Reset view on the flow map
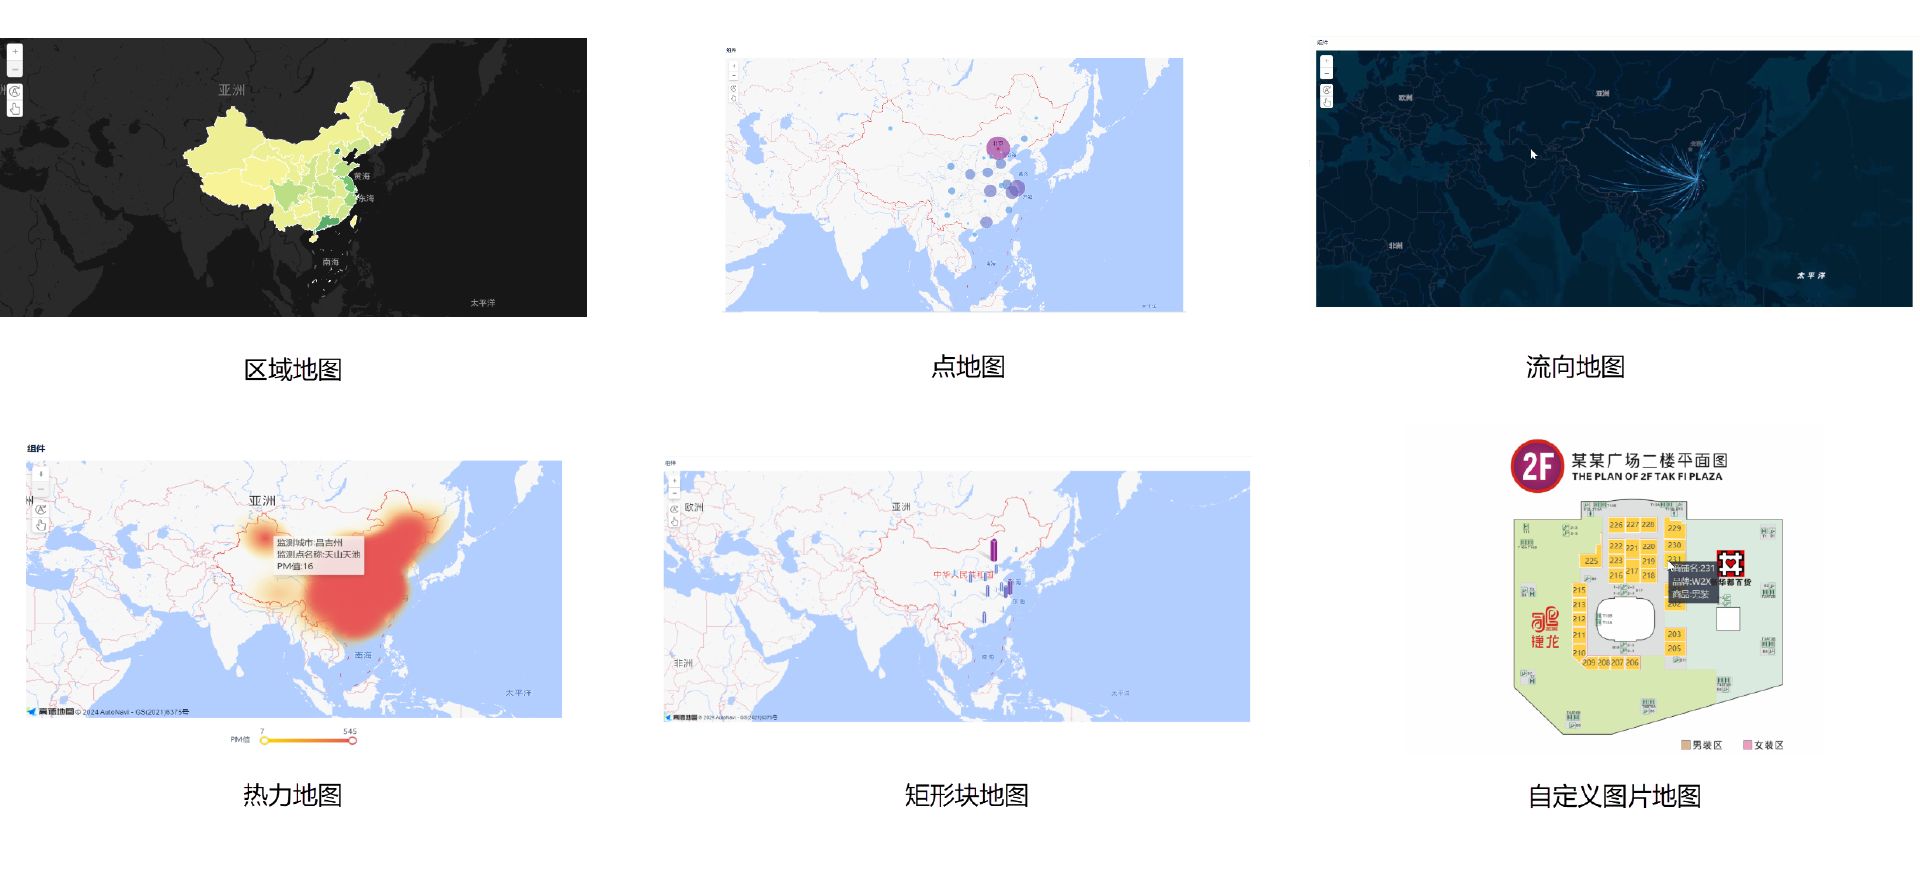This screenshot has height=876, width=1920. (1326, 90)
